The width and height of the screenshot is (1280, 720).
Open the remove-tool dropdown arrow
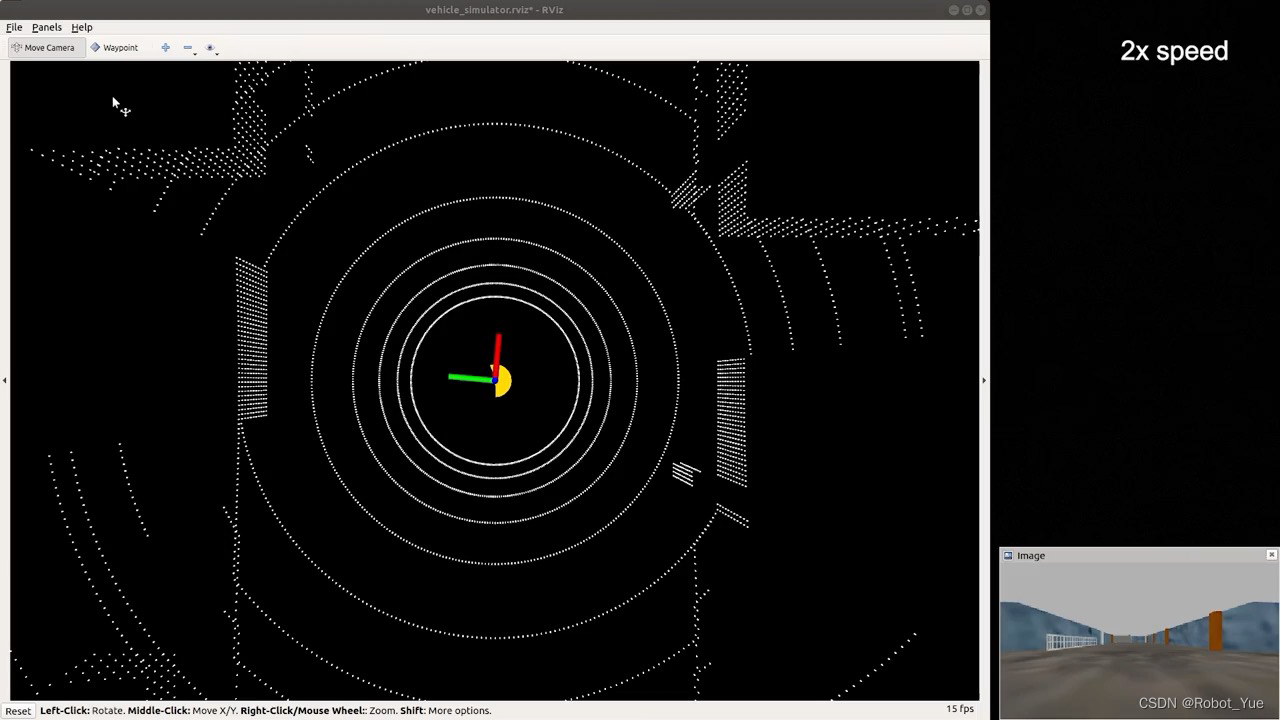[195, 52]
